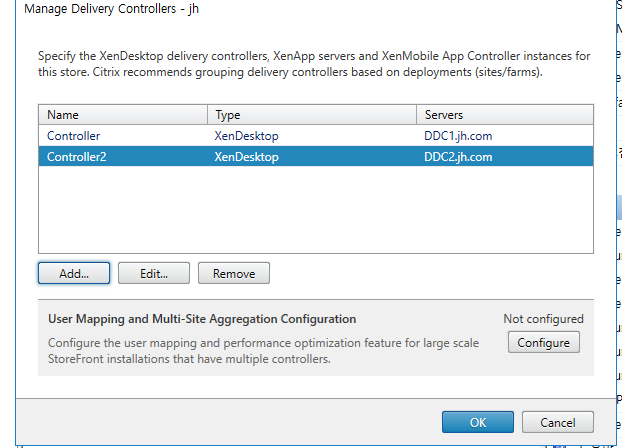
Task: Click the Add... button
Action: tap(74, 273)
